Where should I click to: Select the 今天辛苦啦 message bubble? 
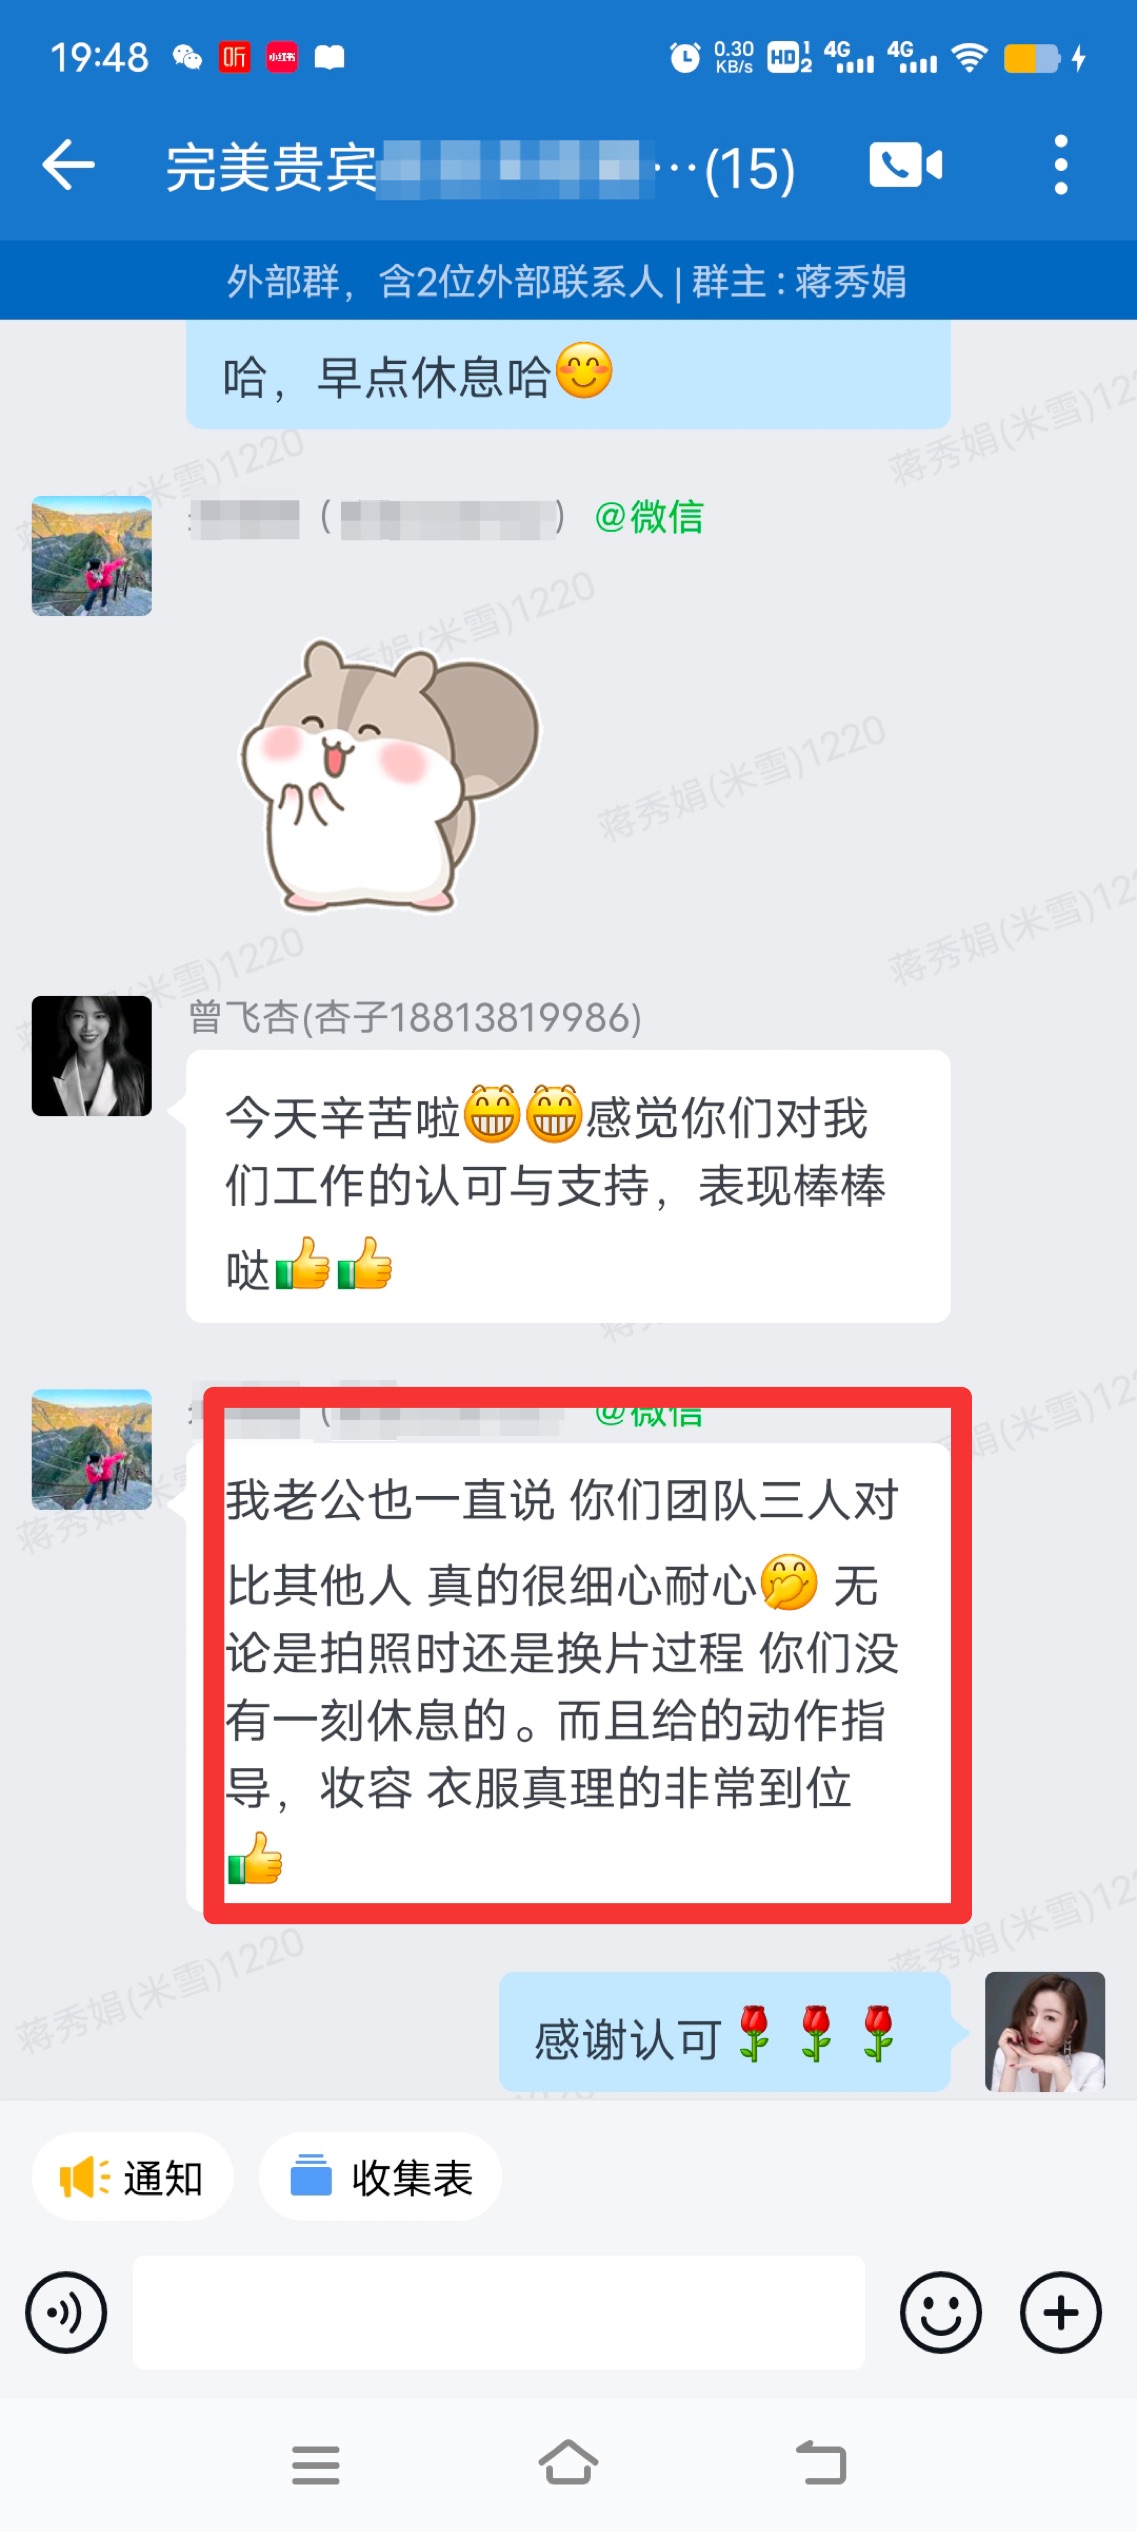568,1186
